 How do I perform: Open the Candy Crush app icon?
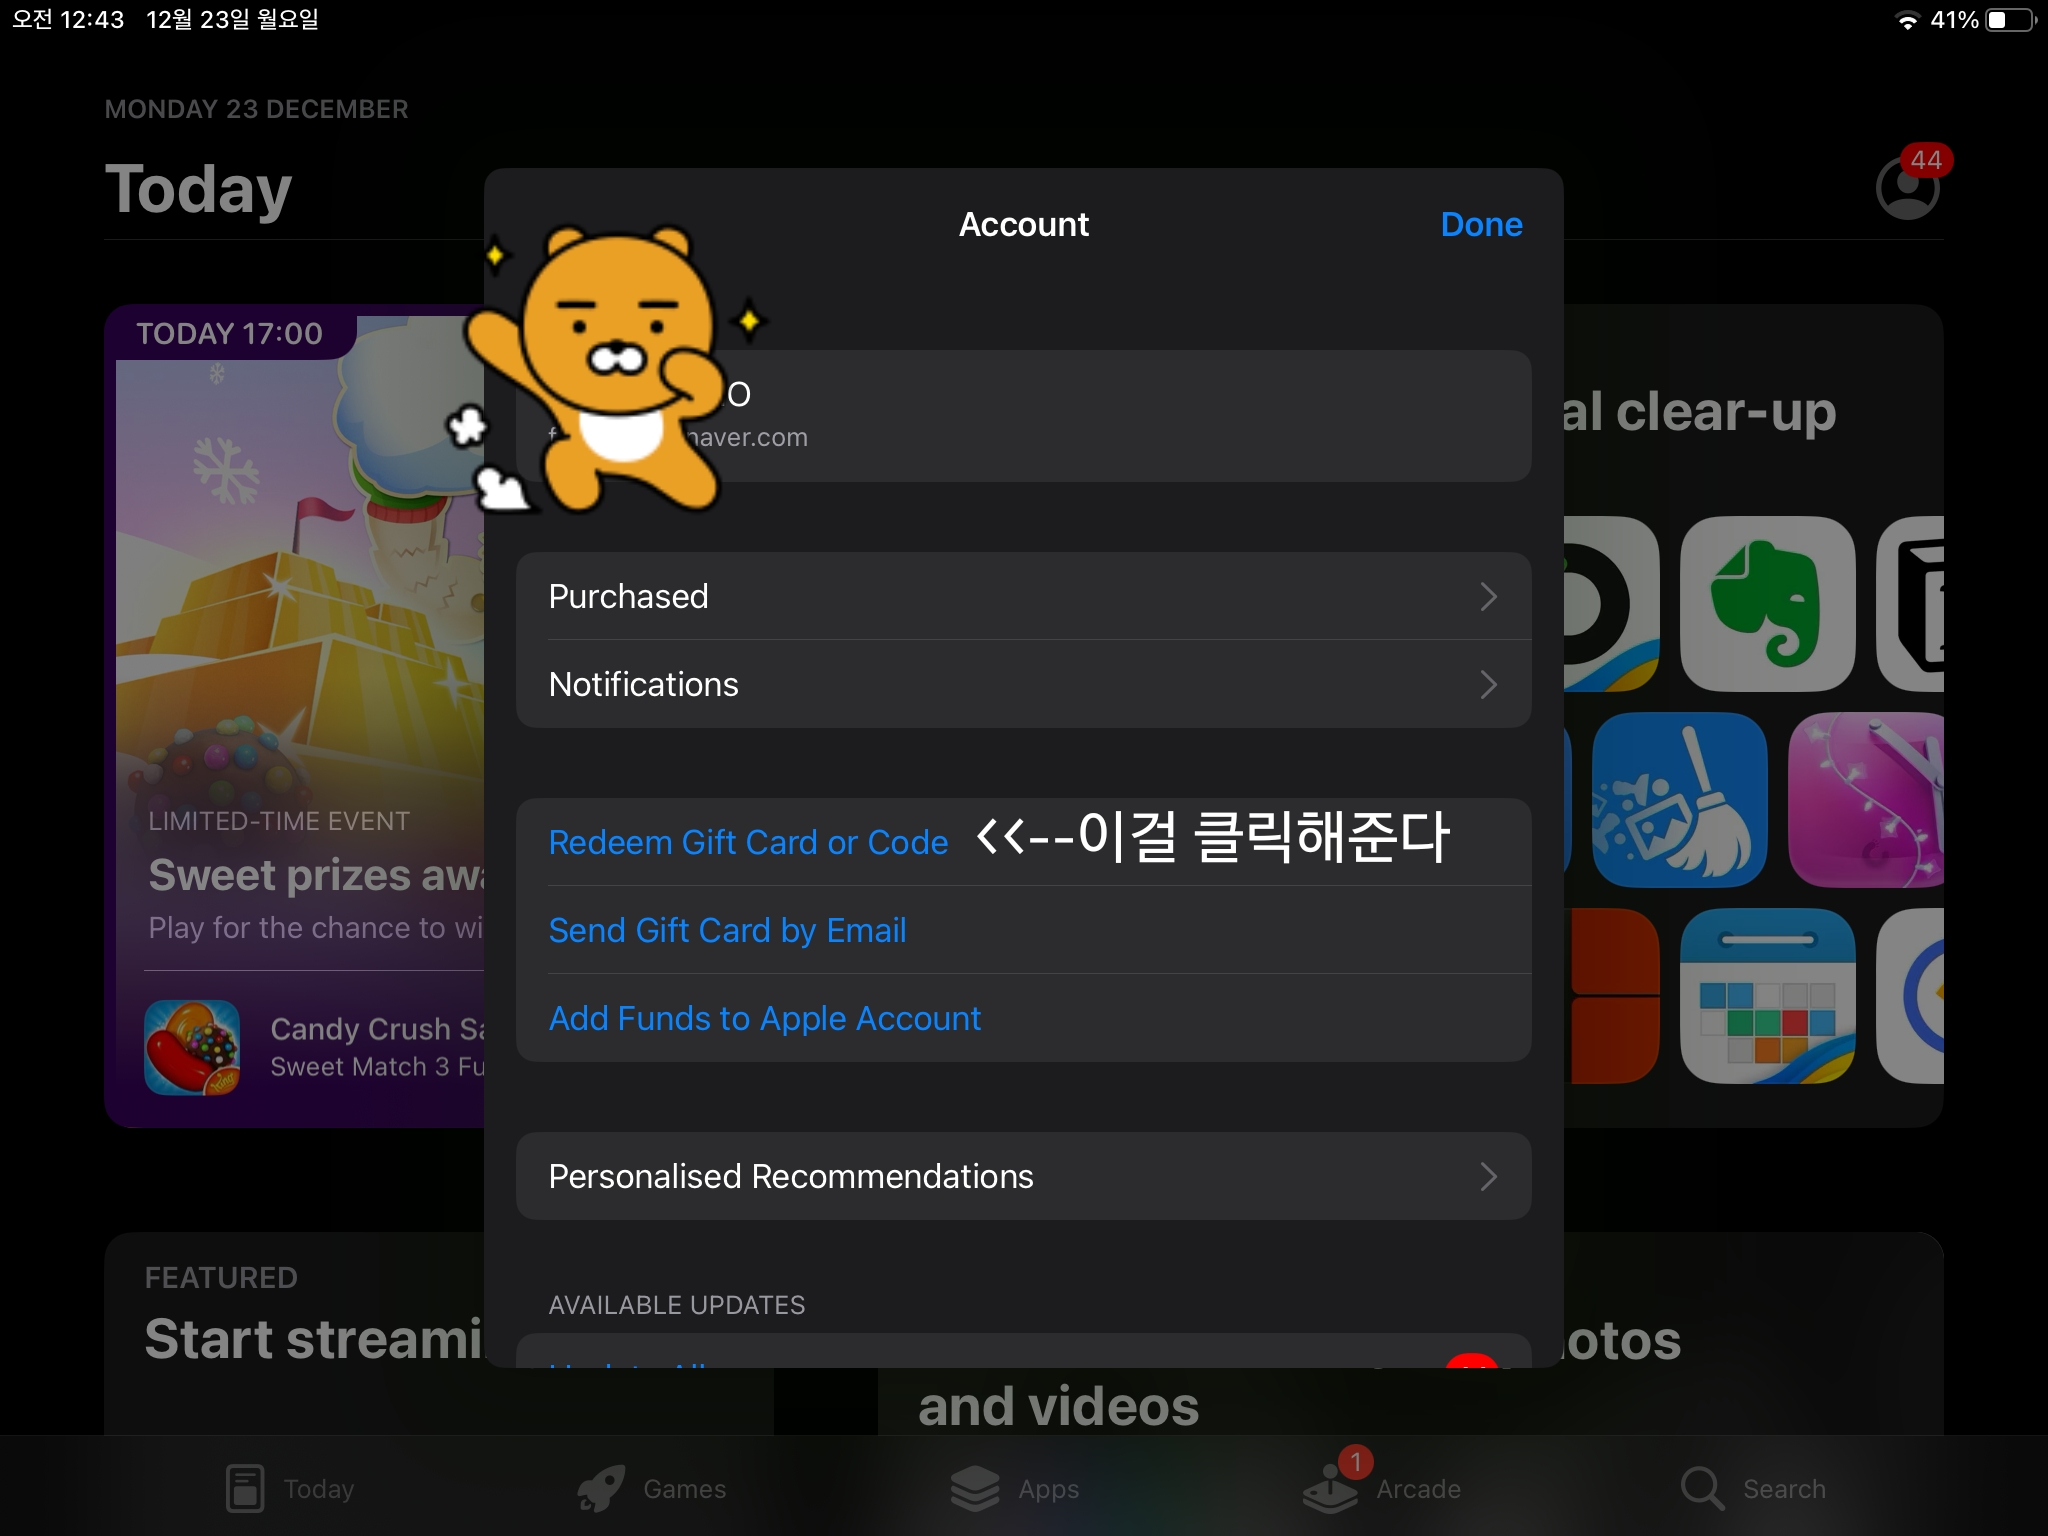(x=192, y=1048)
